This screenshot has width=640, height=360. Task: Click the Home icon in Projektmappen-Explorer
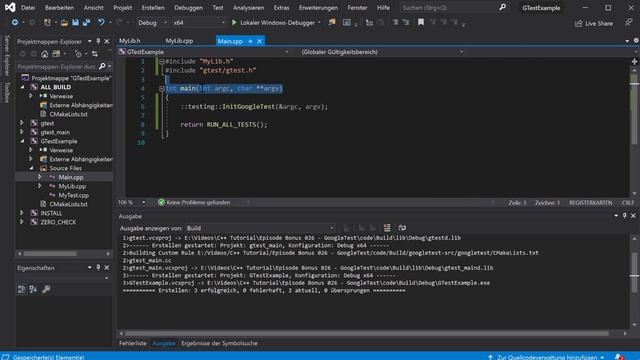44,54
